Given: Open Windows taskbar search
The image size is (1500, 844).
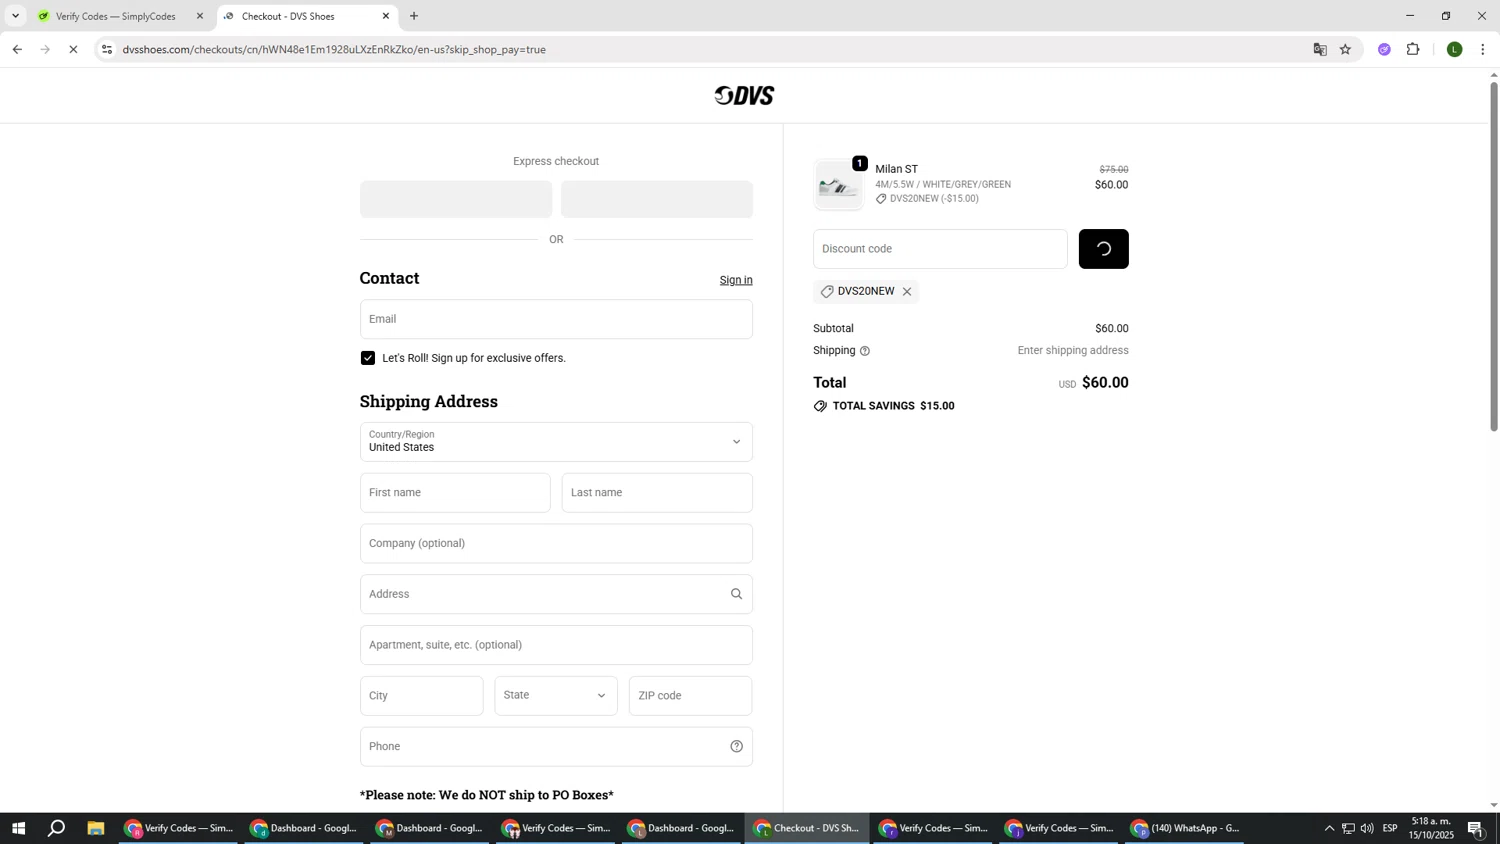Looking at the screenshot, I should (x=57, y=828).
